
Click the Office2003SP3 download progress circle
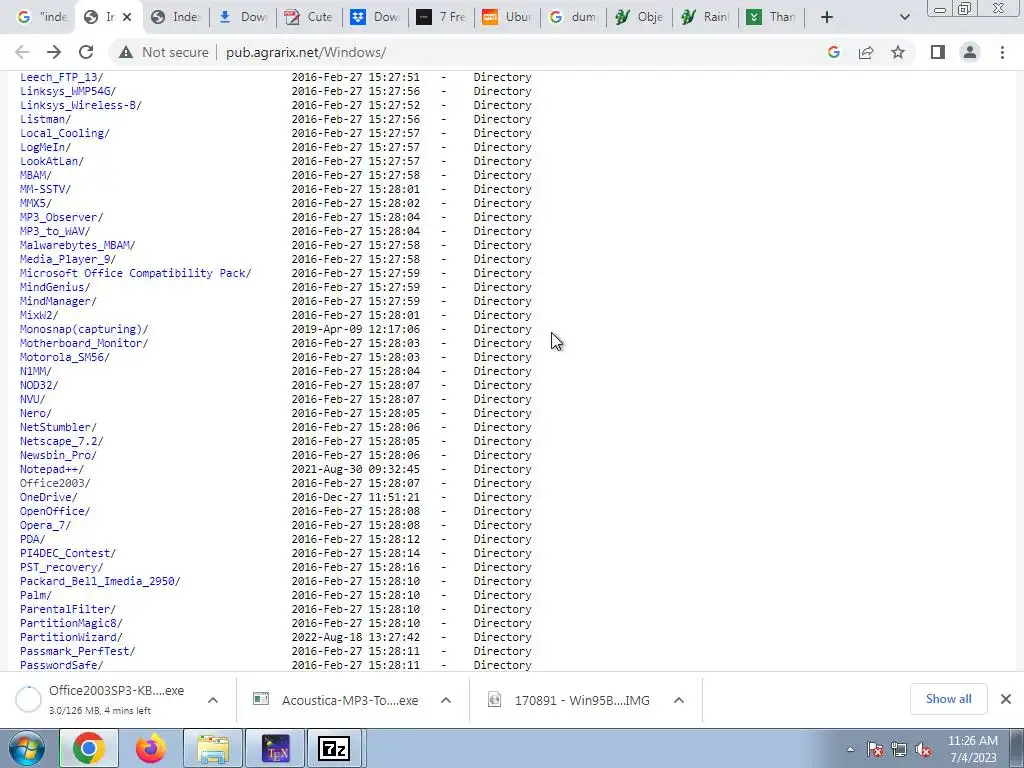(x=28, y=699)
